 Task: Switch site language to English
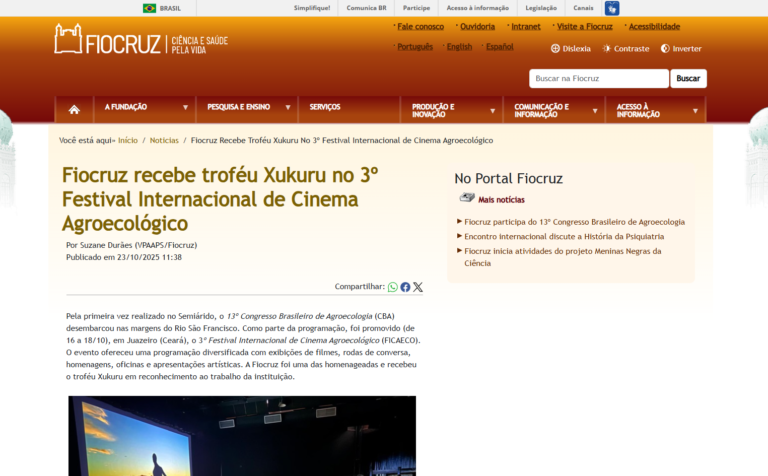pos(459,47)
